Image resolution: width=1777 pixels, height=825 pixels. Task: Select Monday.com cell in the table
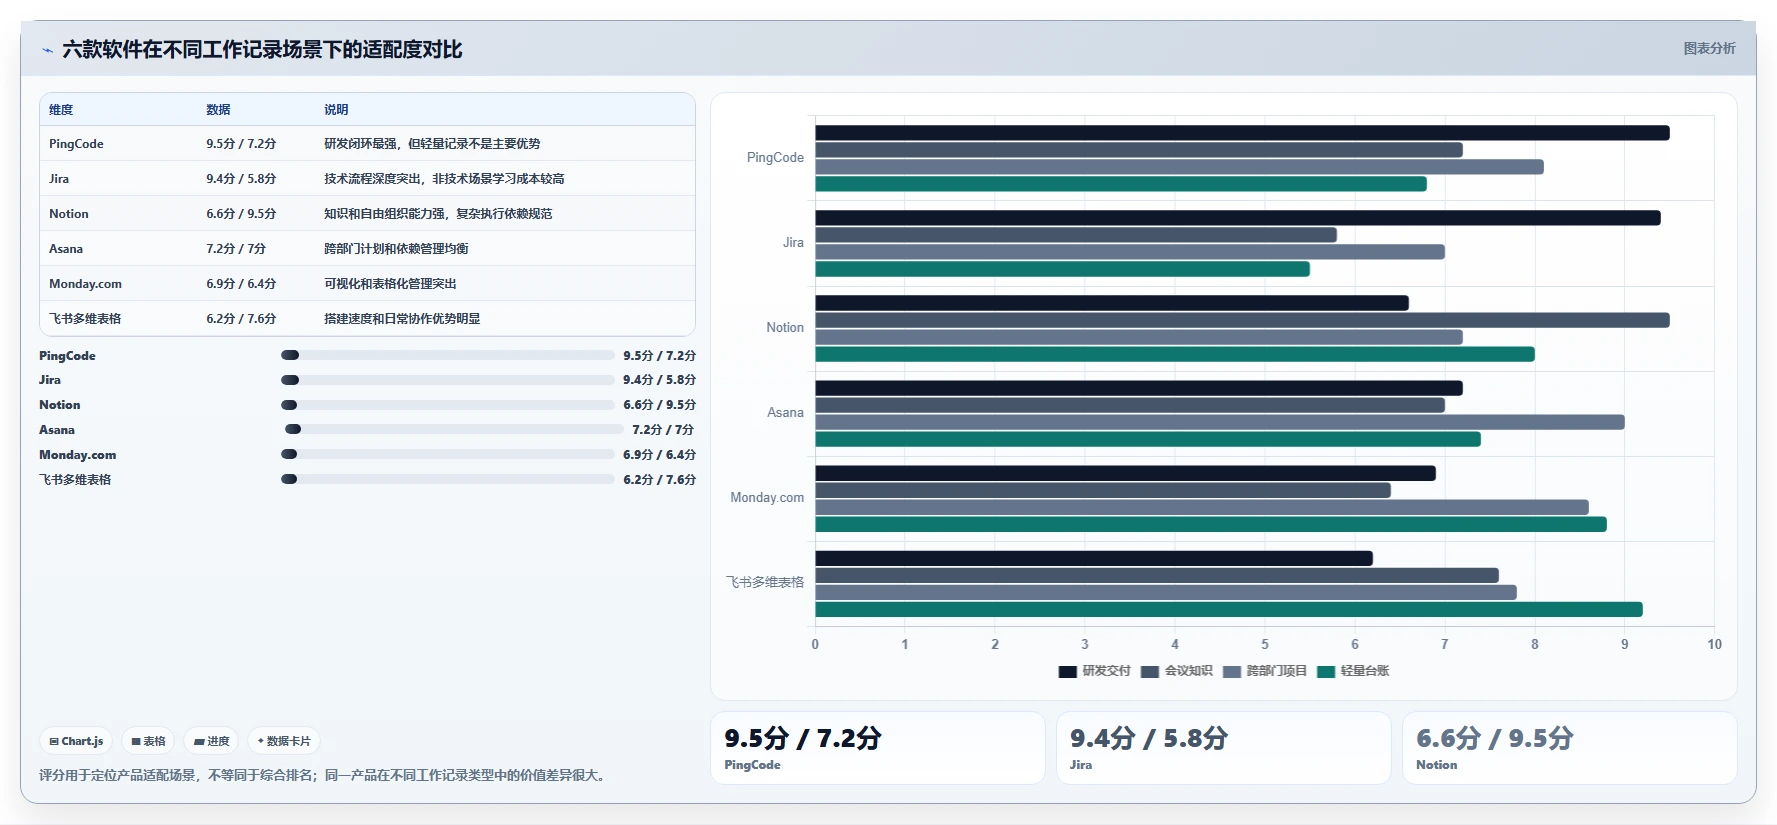pyautogui.click(x=85, y=284)
